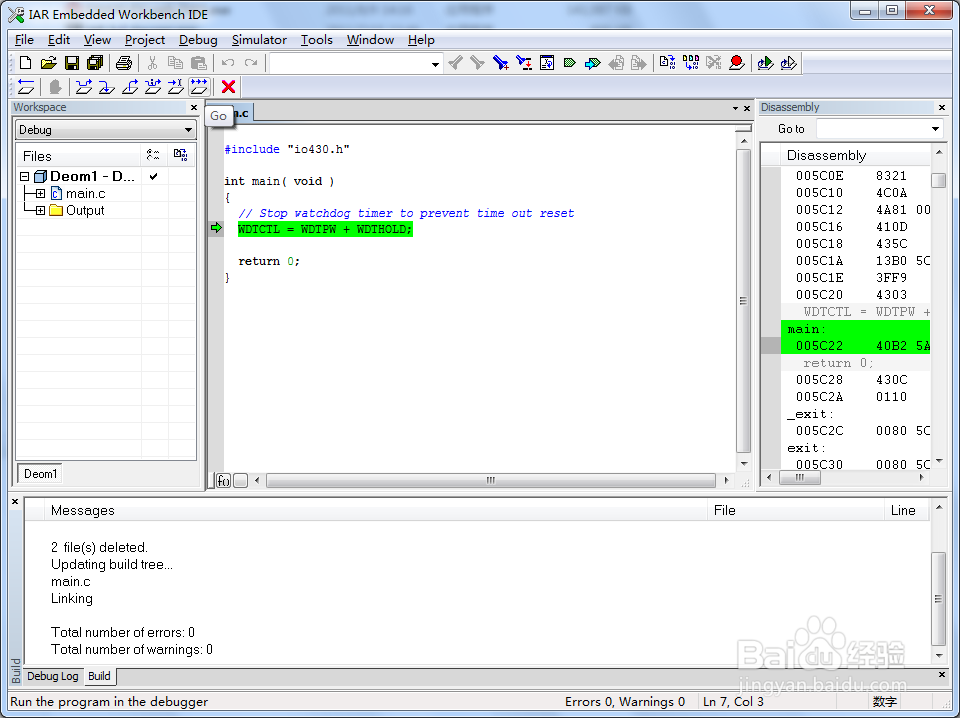This screenshot has height=718, width=960.
Task: Click the quick search input field in toolbar
Action: (349, 63)
